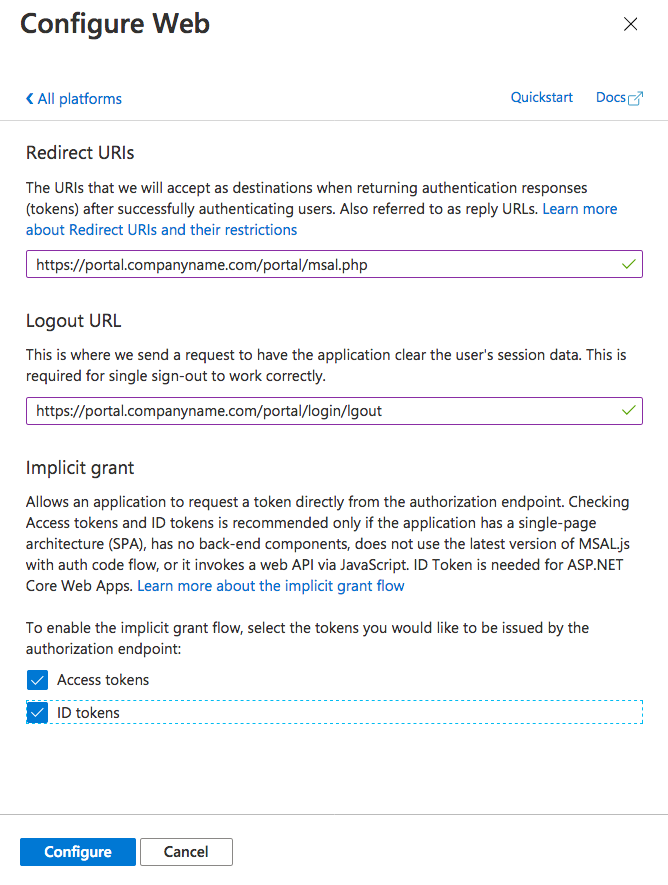
Task: Click the green checkmark in the Redirect URI field
Action: click(x=628, y=265)
